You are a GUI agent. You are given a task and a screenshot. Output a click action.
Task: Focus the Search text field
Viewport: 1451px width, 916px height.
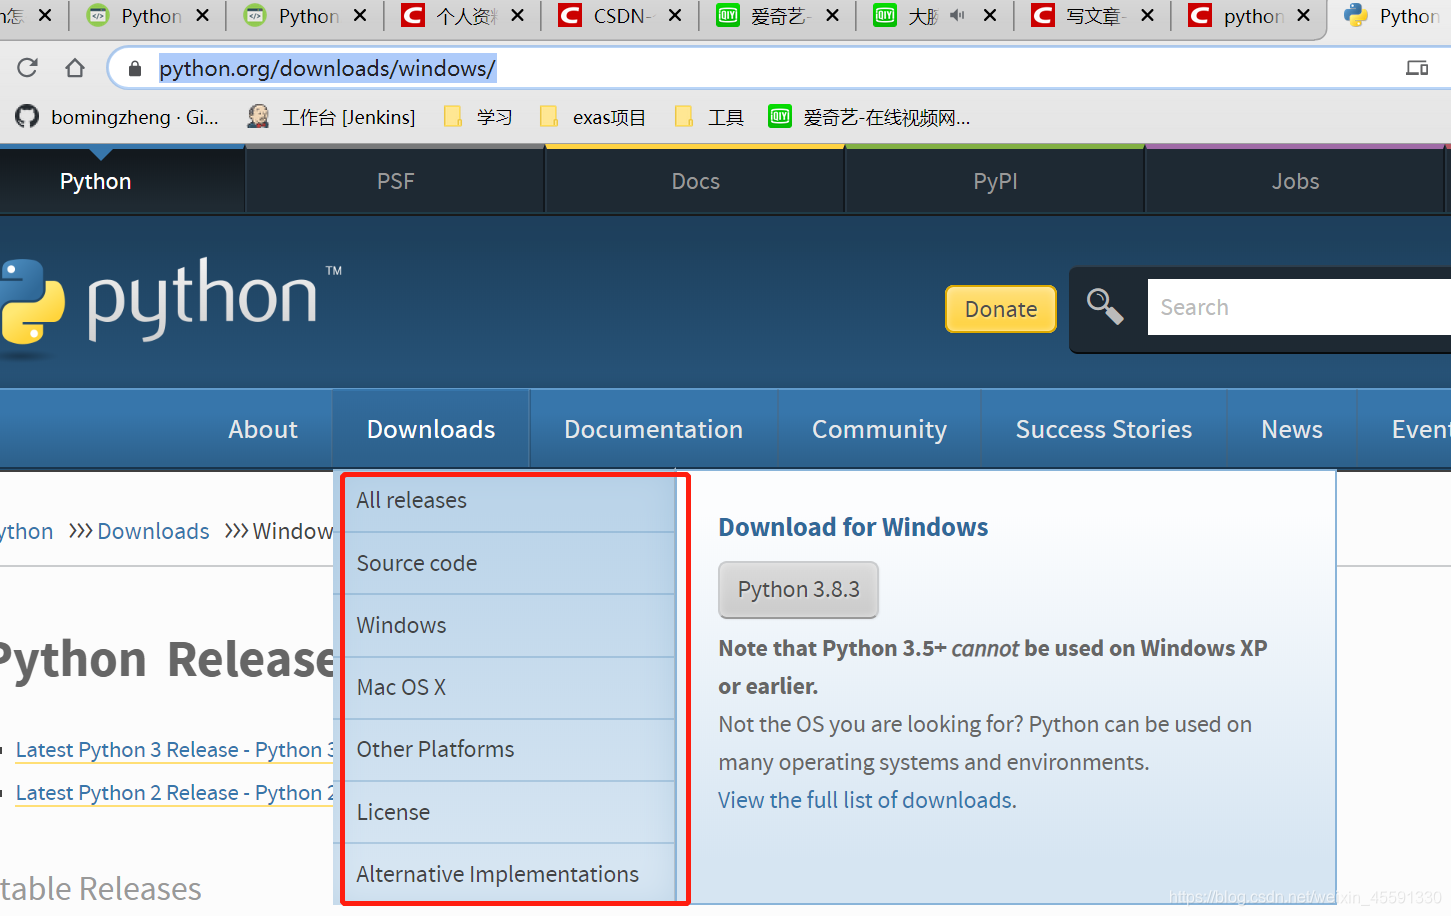[x=1299, y=307]
